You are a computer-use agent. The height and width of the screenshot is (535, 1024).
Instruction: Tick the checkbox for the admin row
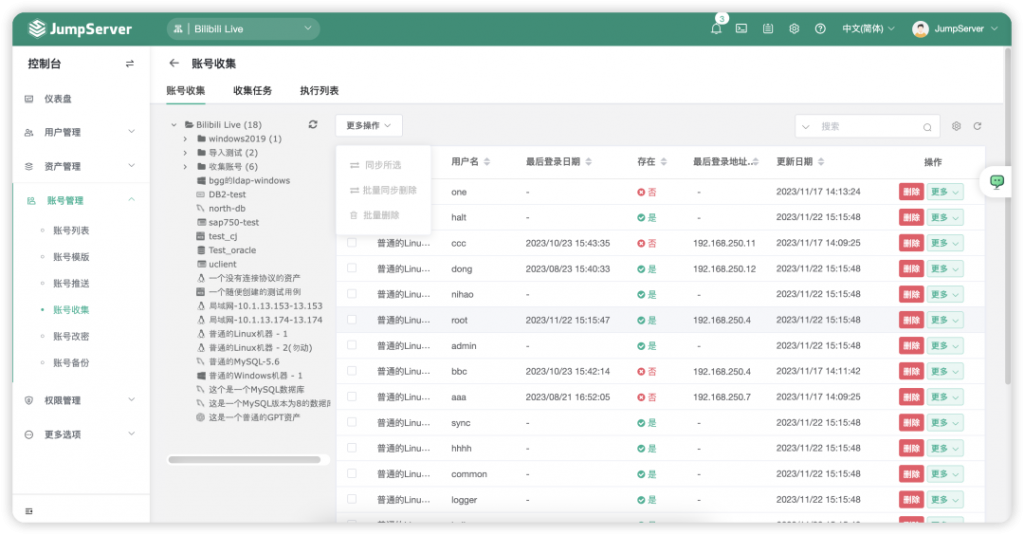(351, 345)
